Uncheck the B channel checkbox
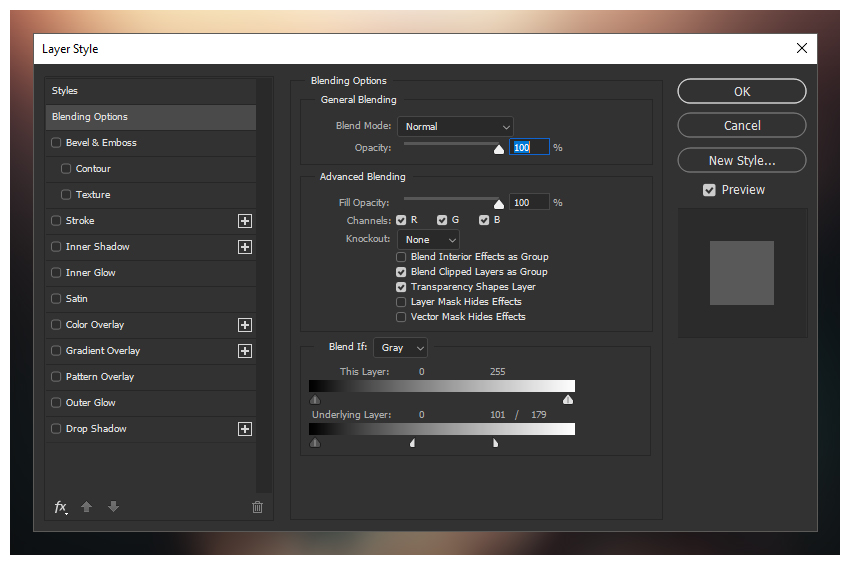Screen dimensions: 850x565 [484, 220]
